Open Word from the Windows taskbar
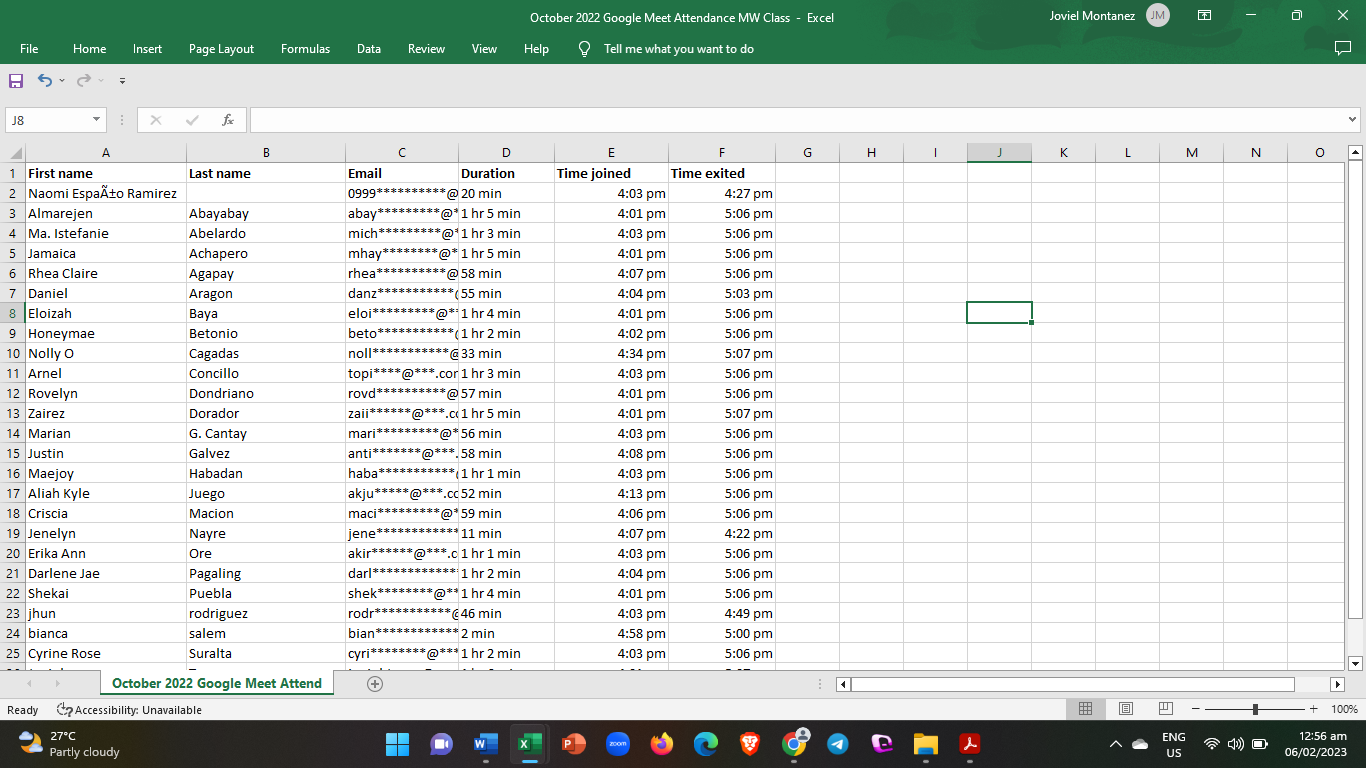 tap(485, 744)
